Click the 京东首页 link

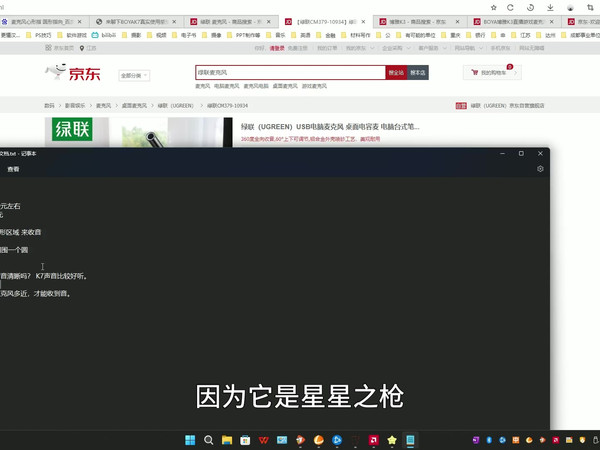[60, 48]
